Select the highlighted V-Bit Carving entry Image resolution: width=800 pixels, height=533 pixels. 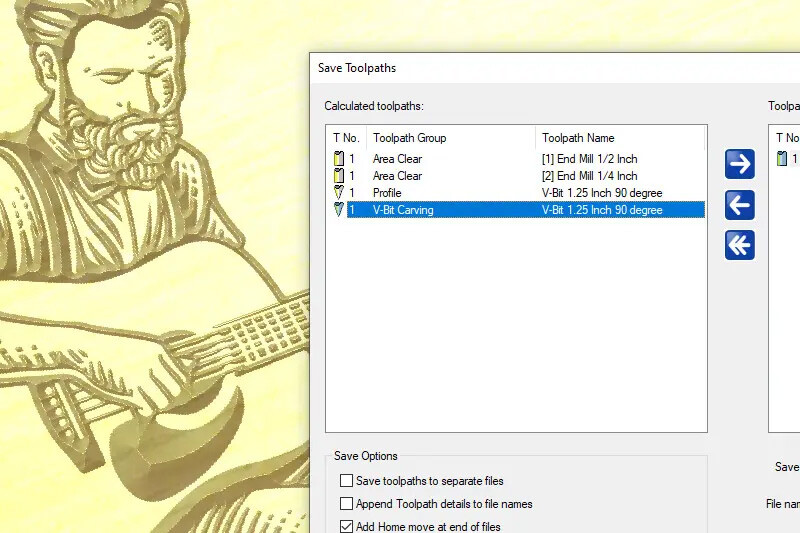coord(403,210)
